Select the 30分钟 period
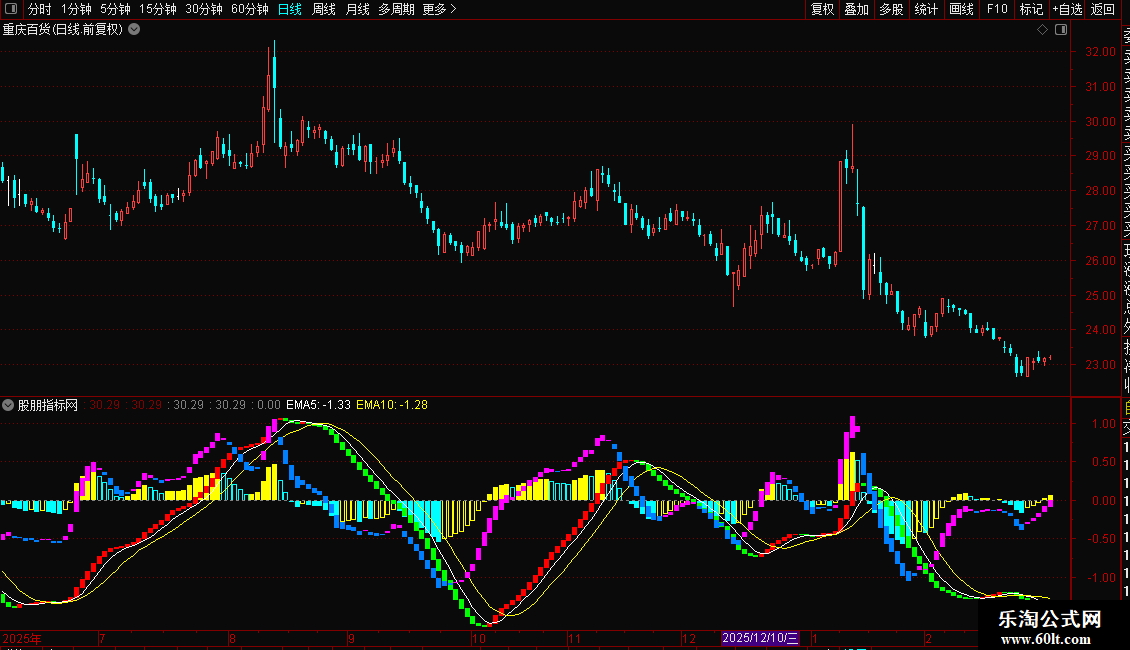 [204, 9]
